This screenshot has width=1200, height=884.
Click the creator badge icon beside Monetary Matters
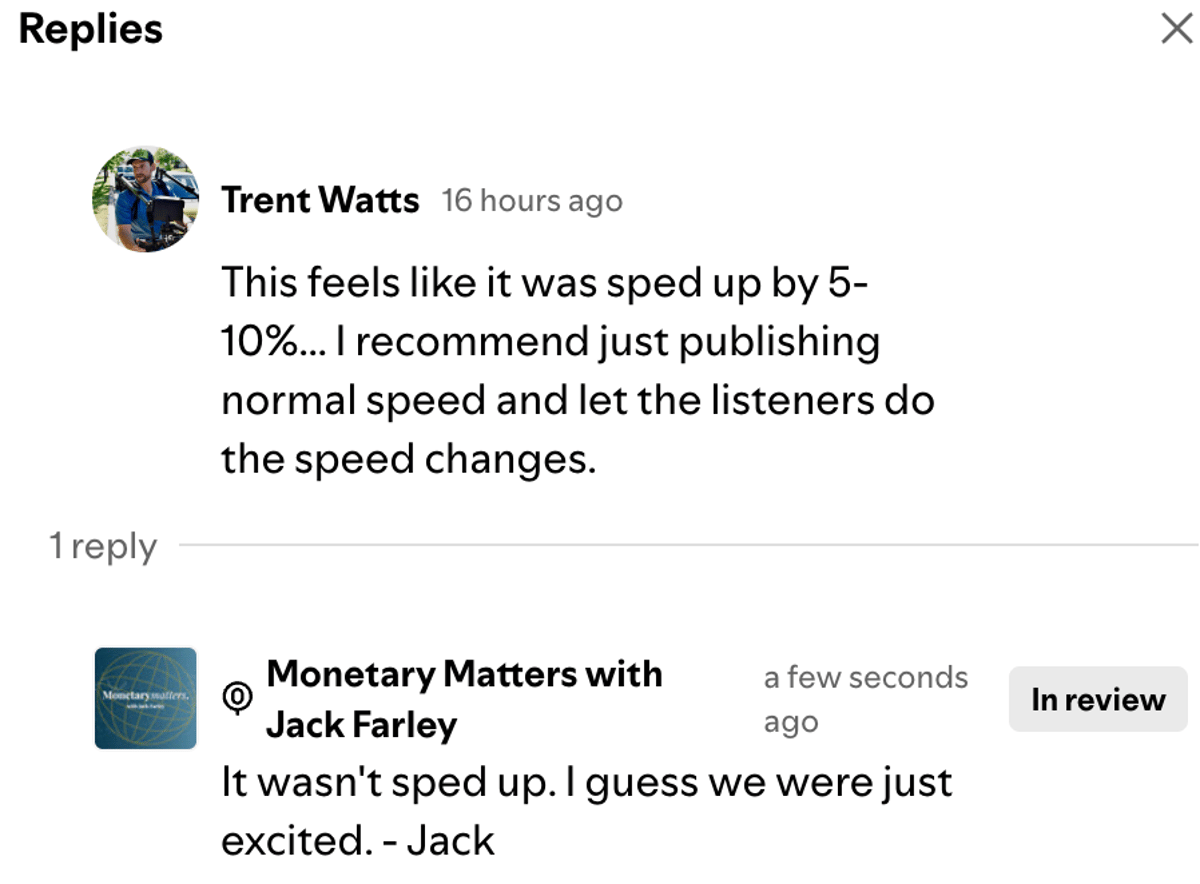click(236, 698)
